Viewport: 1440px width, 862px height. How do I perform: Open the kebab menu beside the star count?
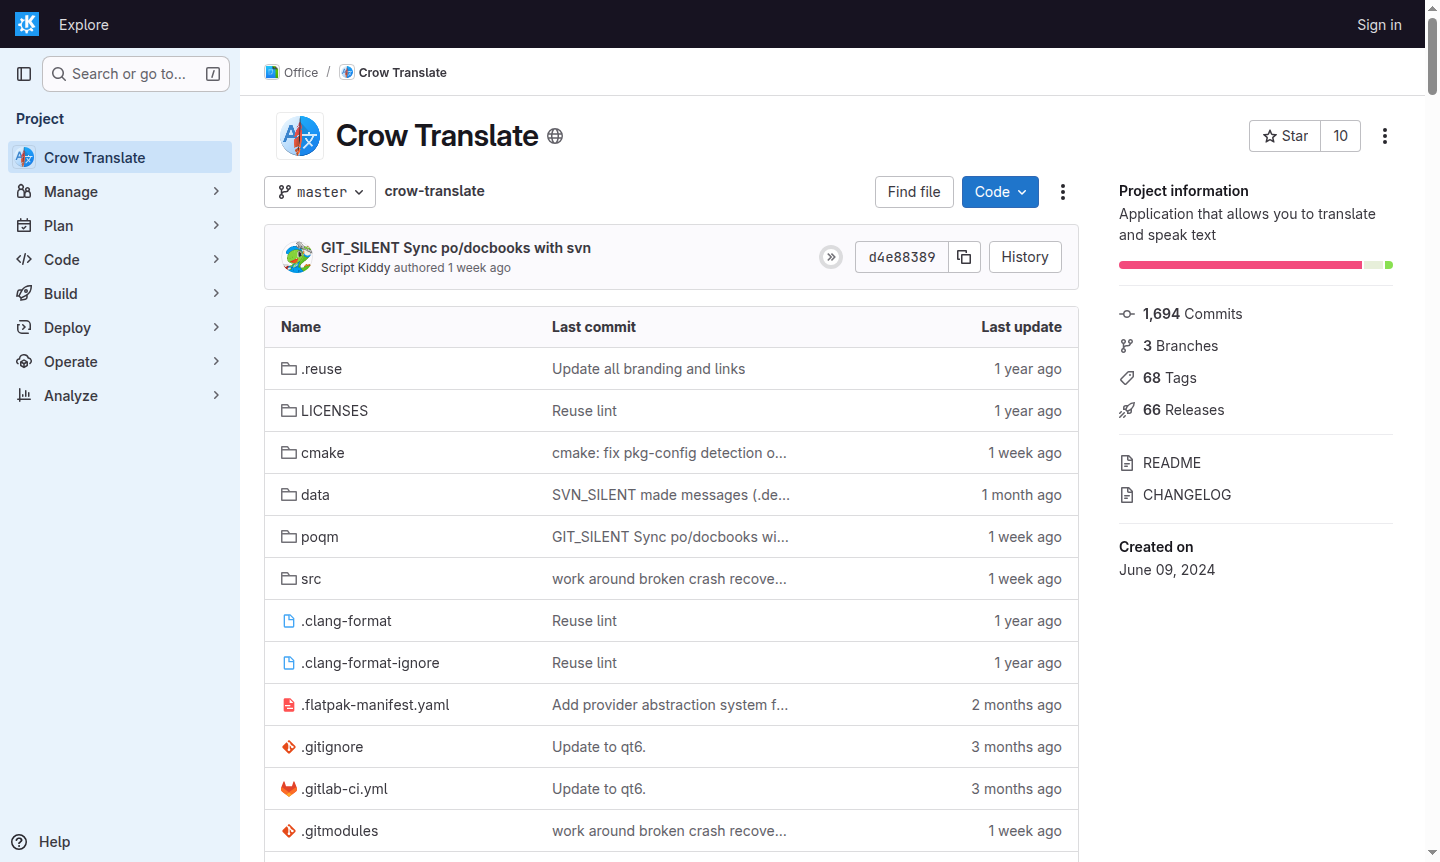[x=1385, y=135]
